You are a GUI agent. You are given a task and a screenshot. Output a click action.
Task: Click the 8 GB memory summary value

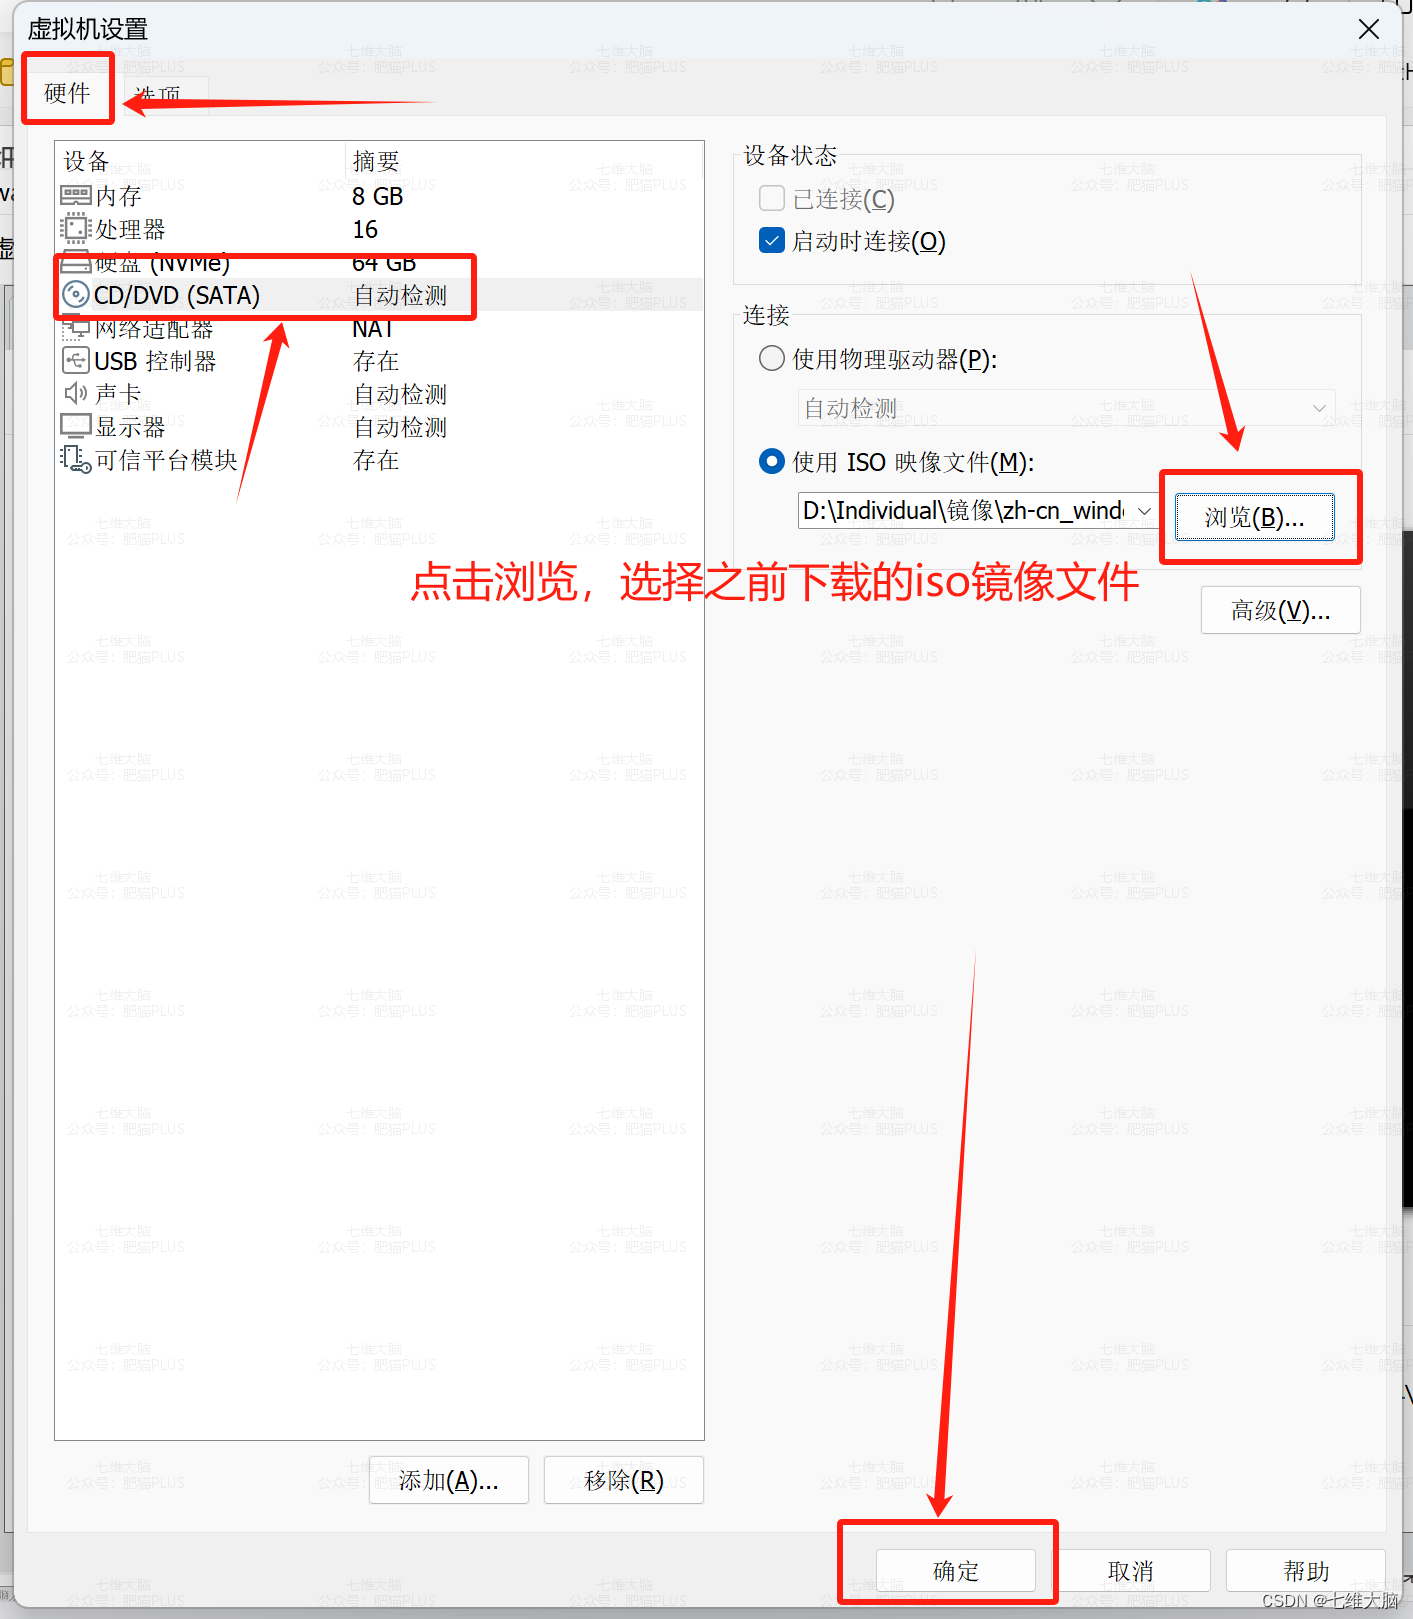click(x=377, y=196)
